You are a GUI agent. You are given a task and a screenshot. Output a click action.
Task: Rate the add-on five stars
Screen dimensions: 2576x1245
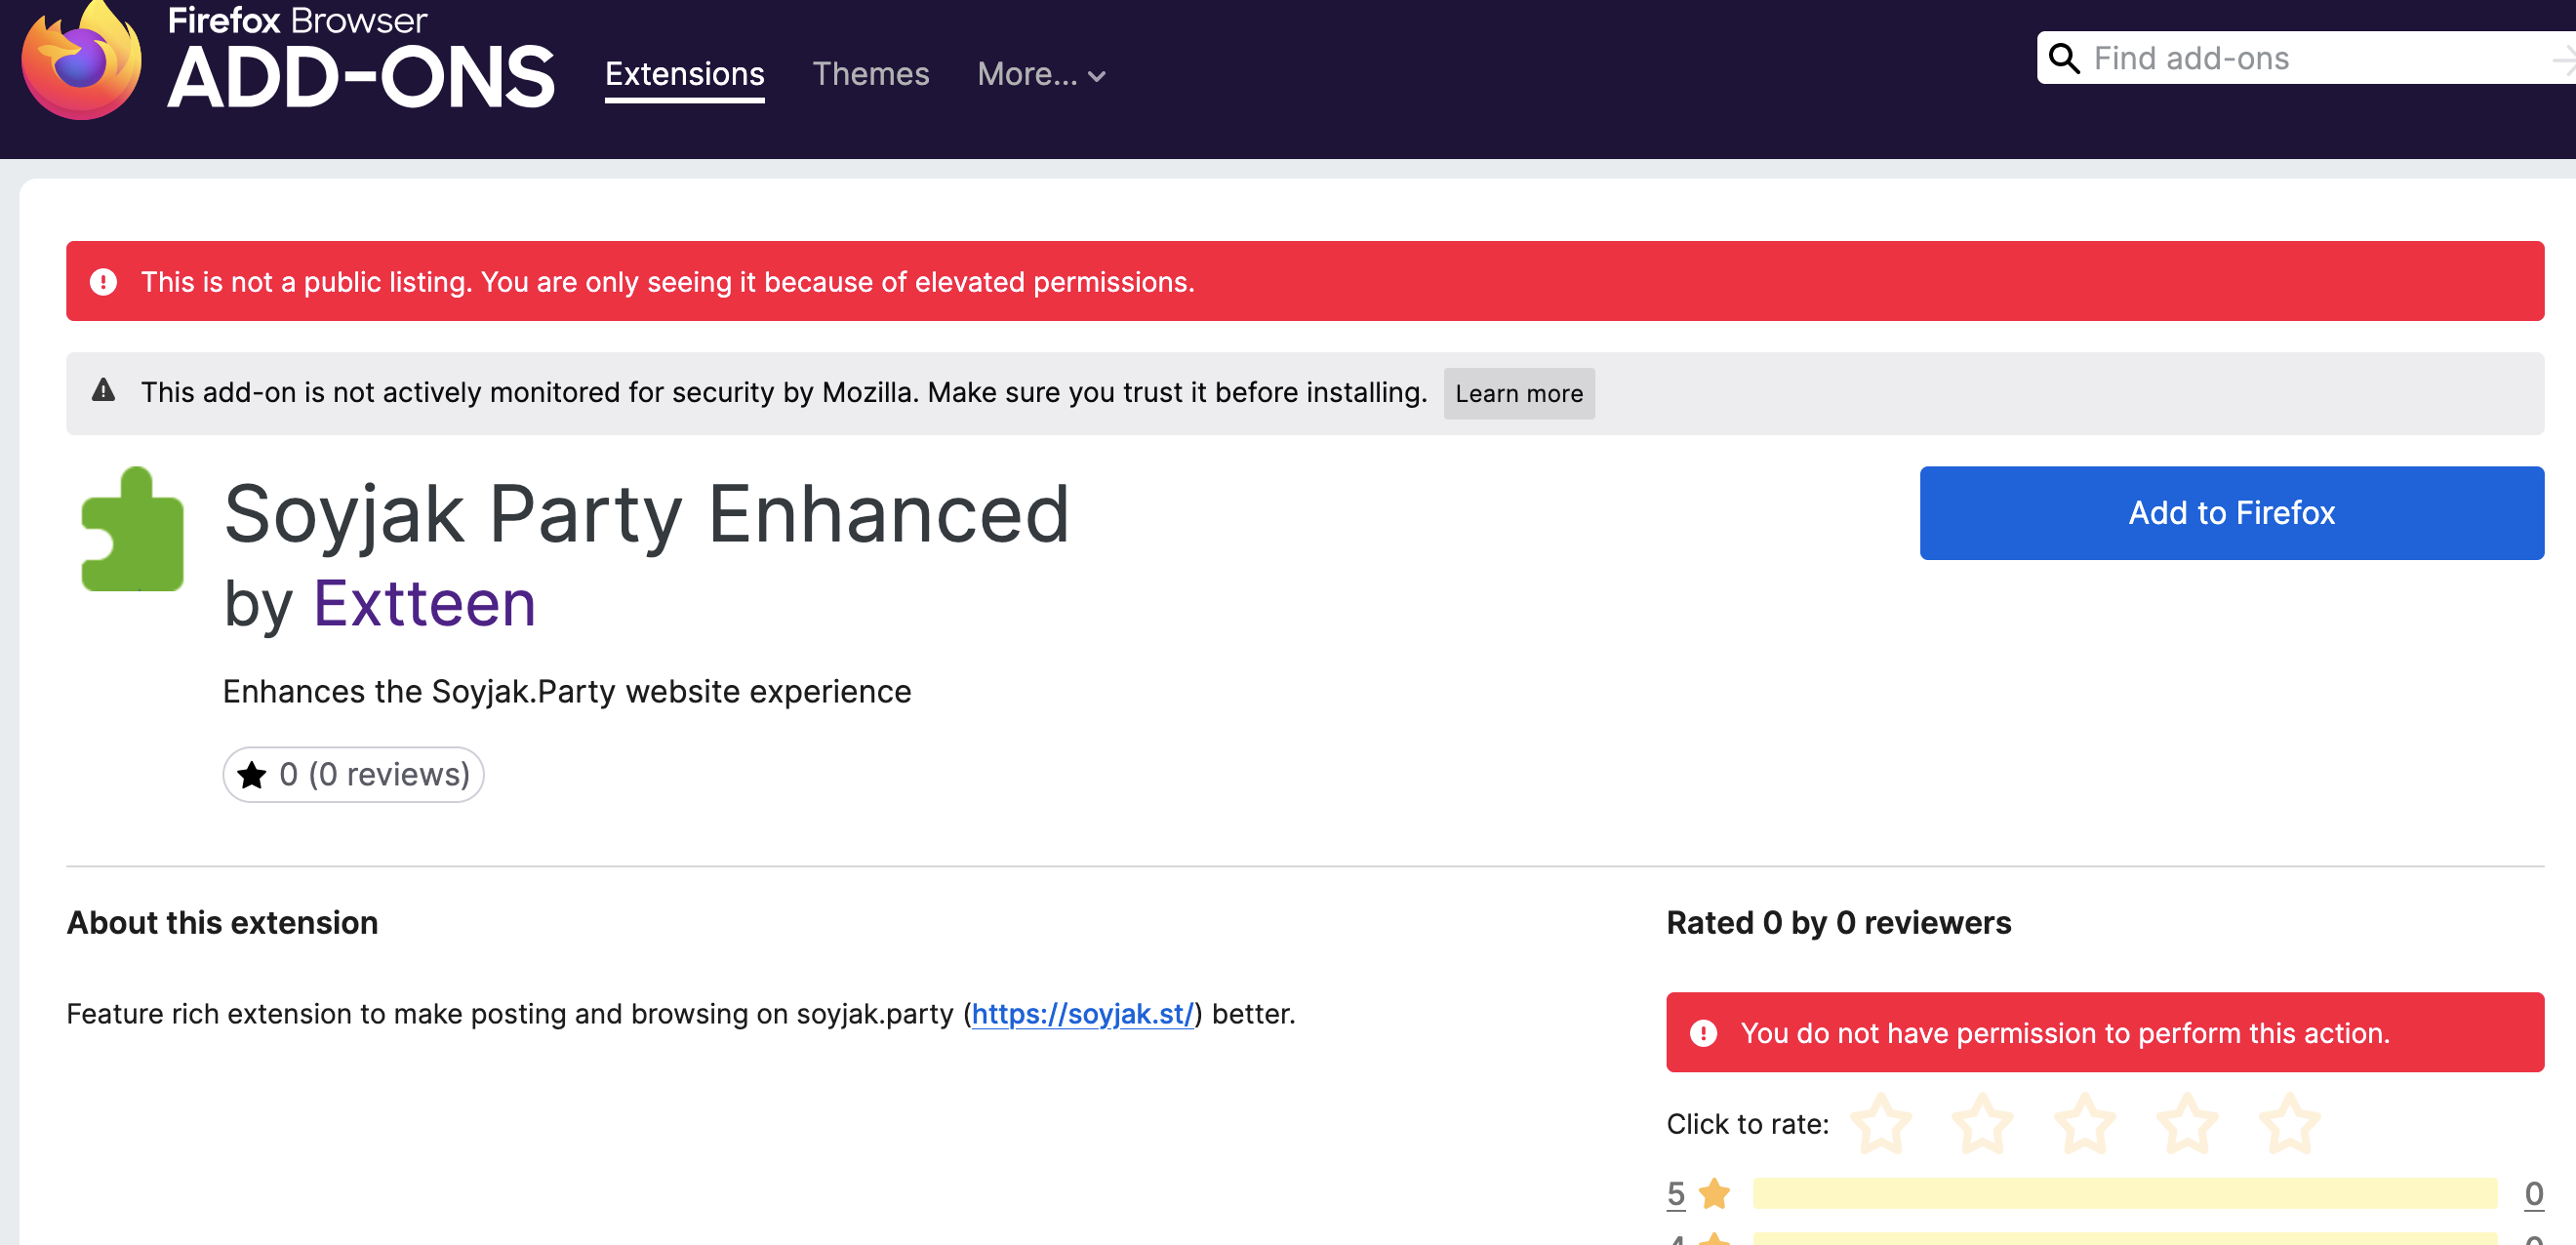(x=2289, y=1123)
